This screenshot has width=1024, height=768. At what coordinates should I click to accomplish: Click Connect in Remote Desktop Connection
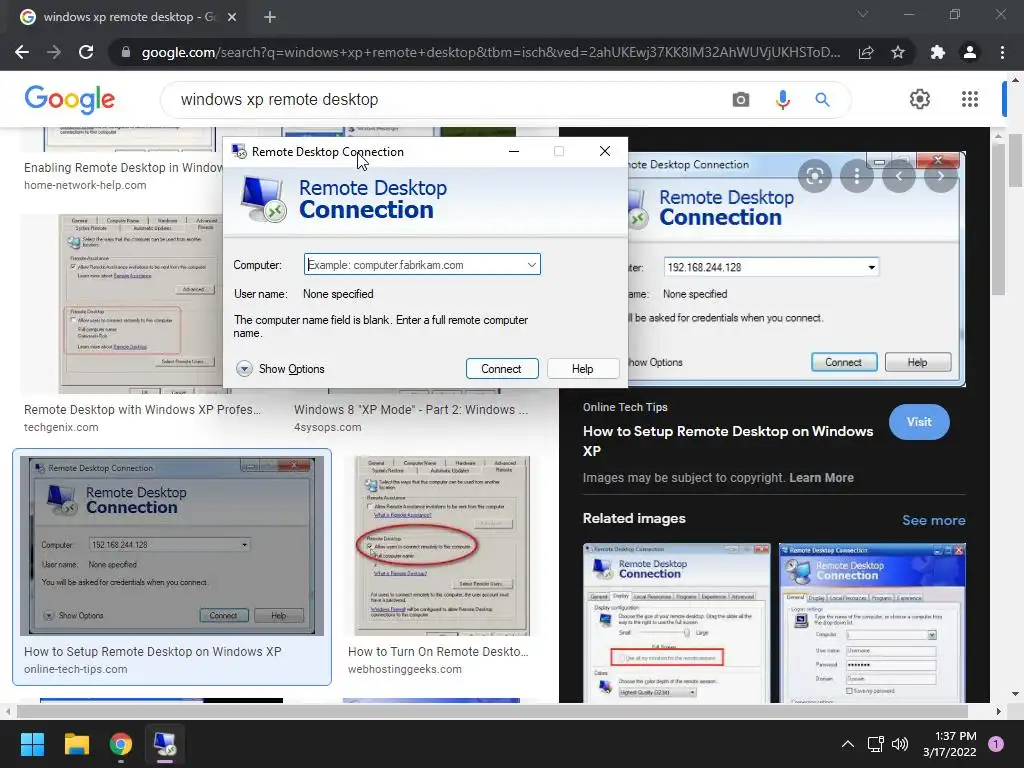[502, 369]
